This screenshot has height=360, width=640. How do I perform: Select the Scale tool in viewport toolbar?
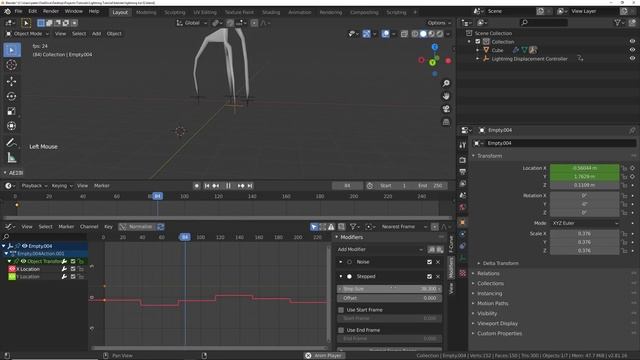click(11, 111)
